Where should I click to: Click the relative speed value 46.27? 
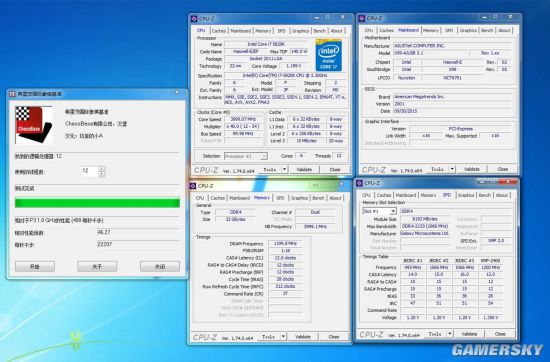(x=138, y=232)
